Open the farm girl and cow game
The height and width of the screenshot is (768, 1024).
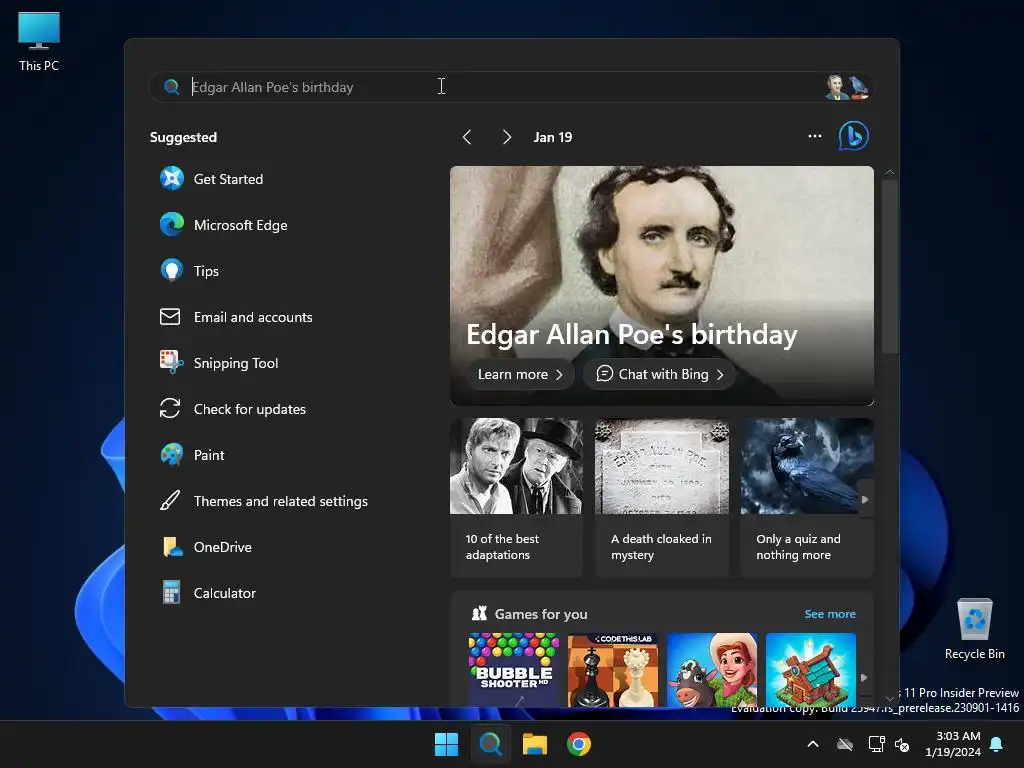coord(712,670)
